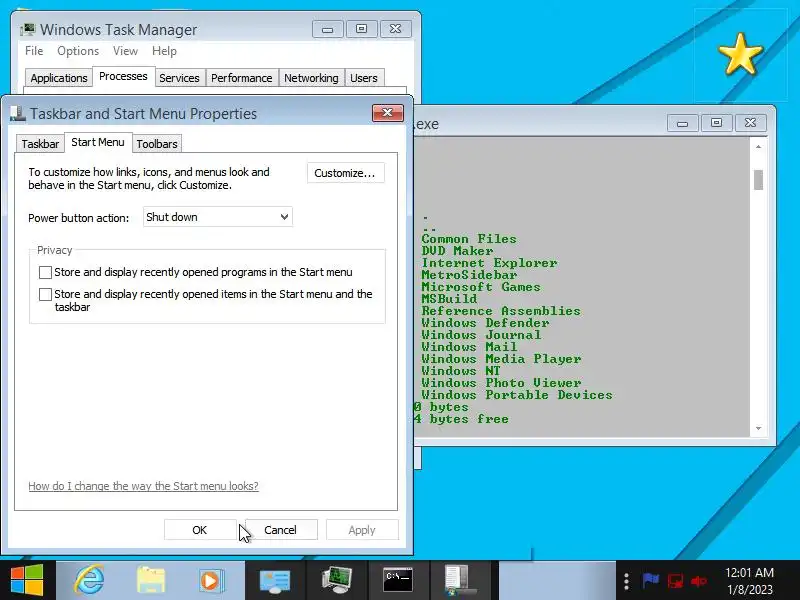Switch to Task Manager Users tab

click(364, 78)
